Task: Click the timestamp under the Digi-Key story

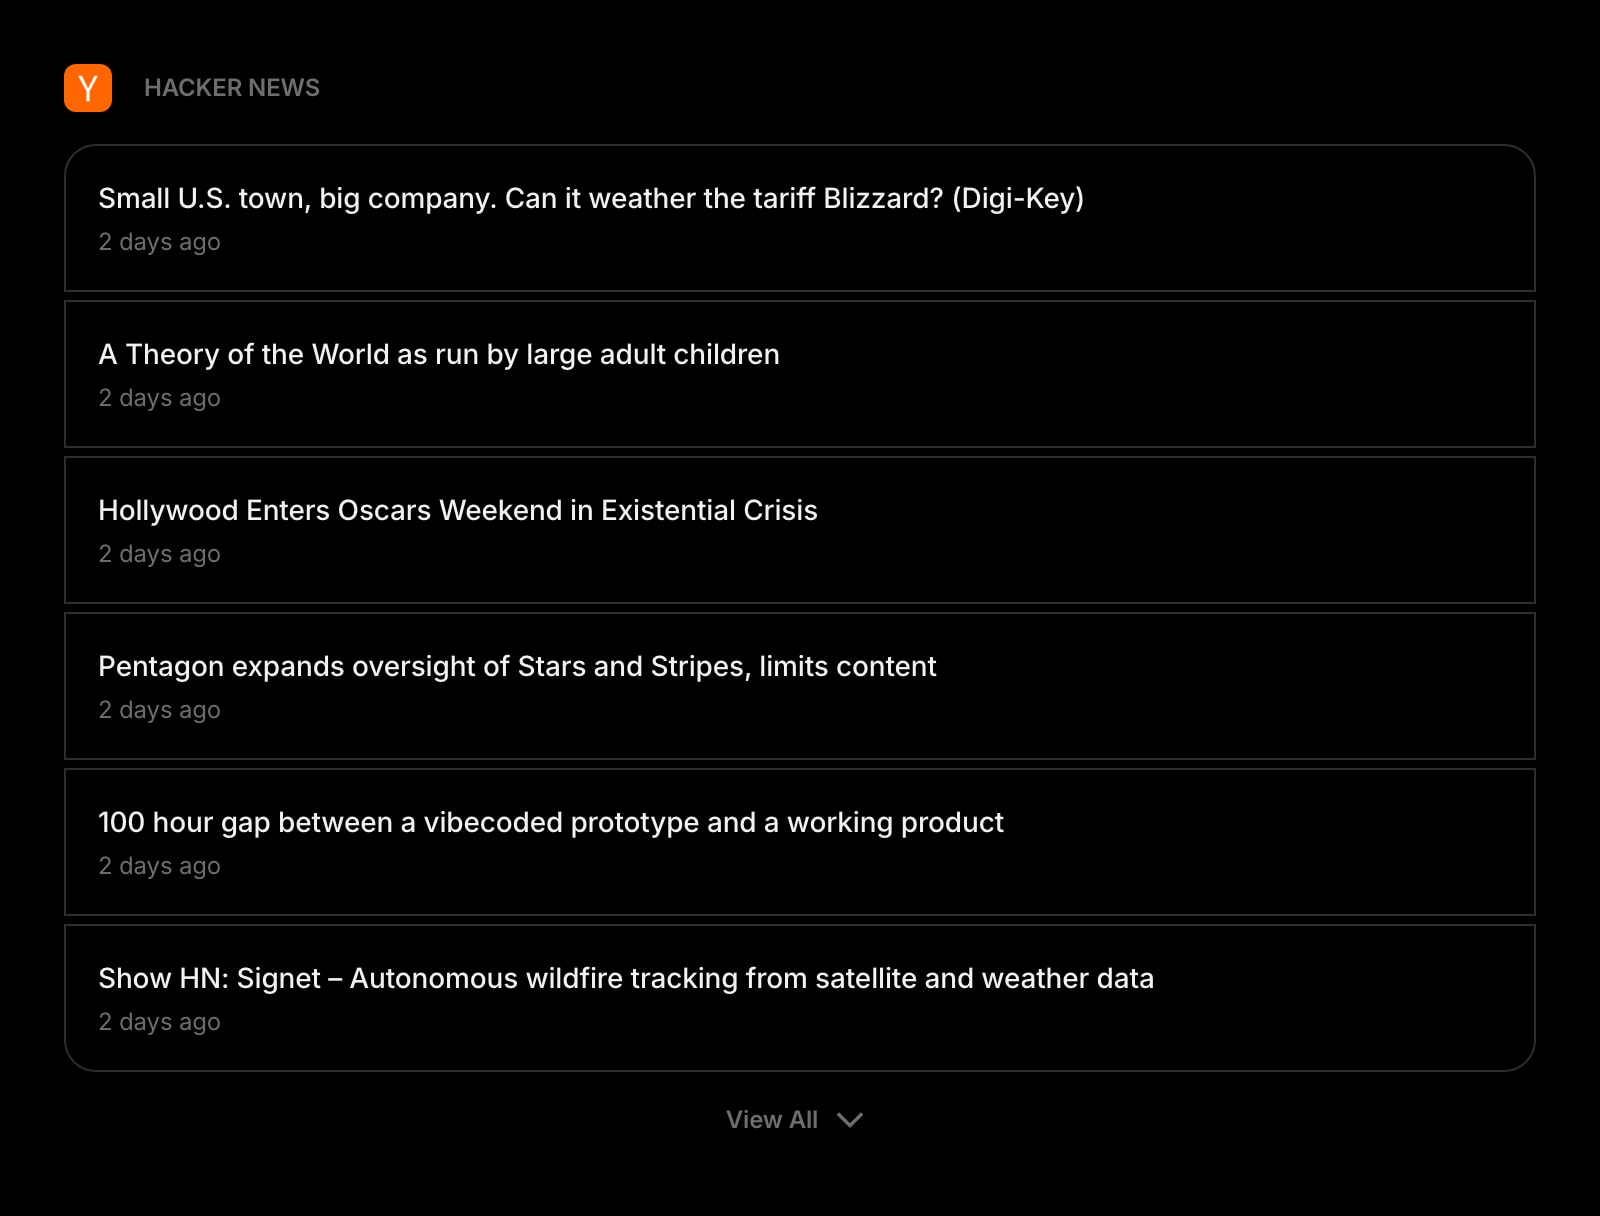Action: point(159,241)
